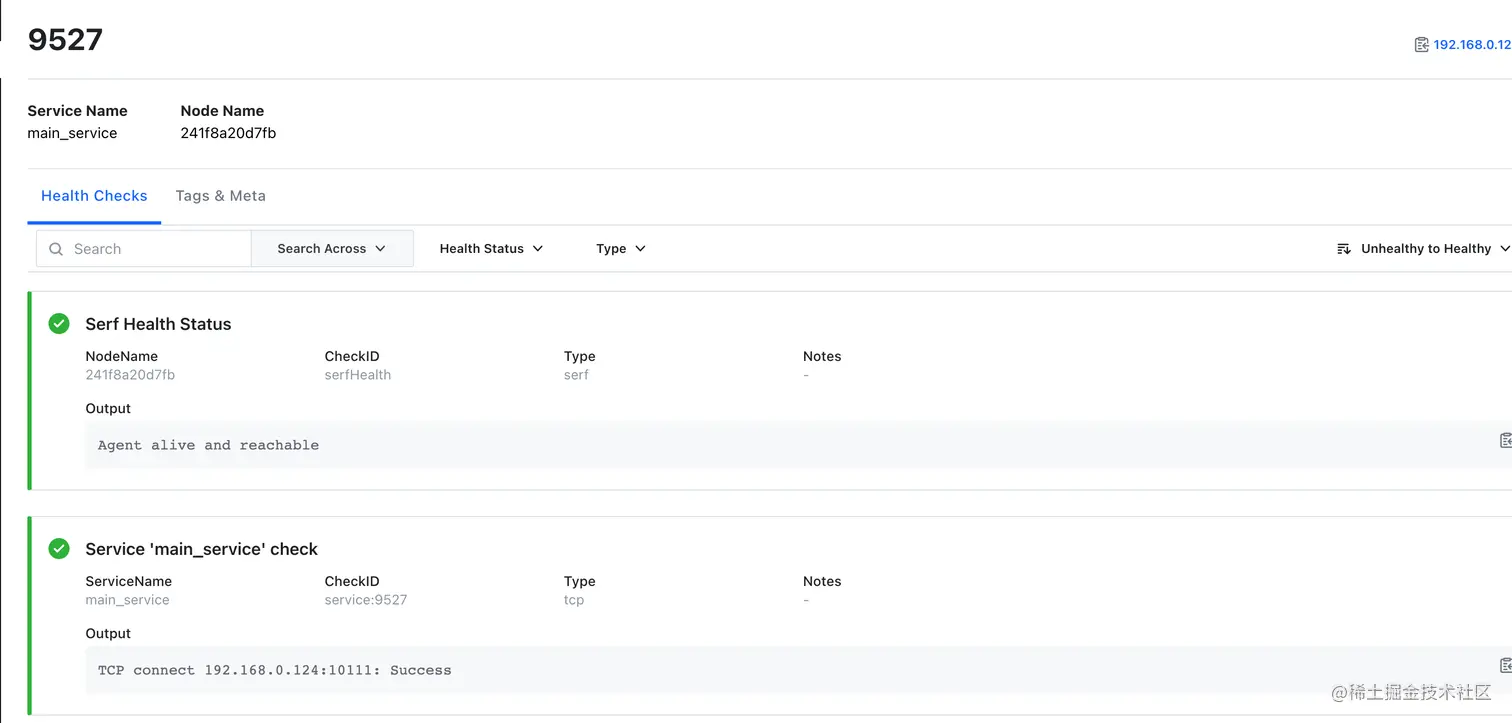The image size is (1512, 723).
Task: Copy the 'Agent alive and reachable' output
Action: (1505, 441)
